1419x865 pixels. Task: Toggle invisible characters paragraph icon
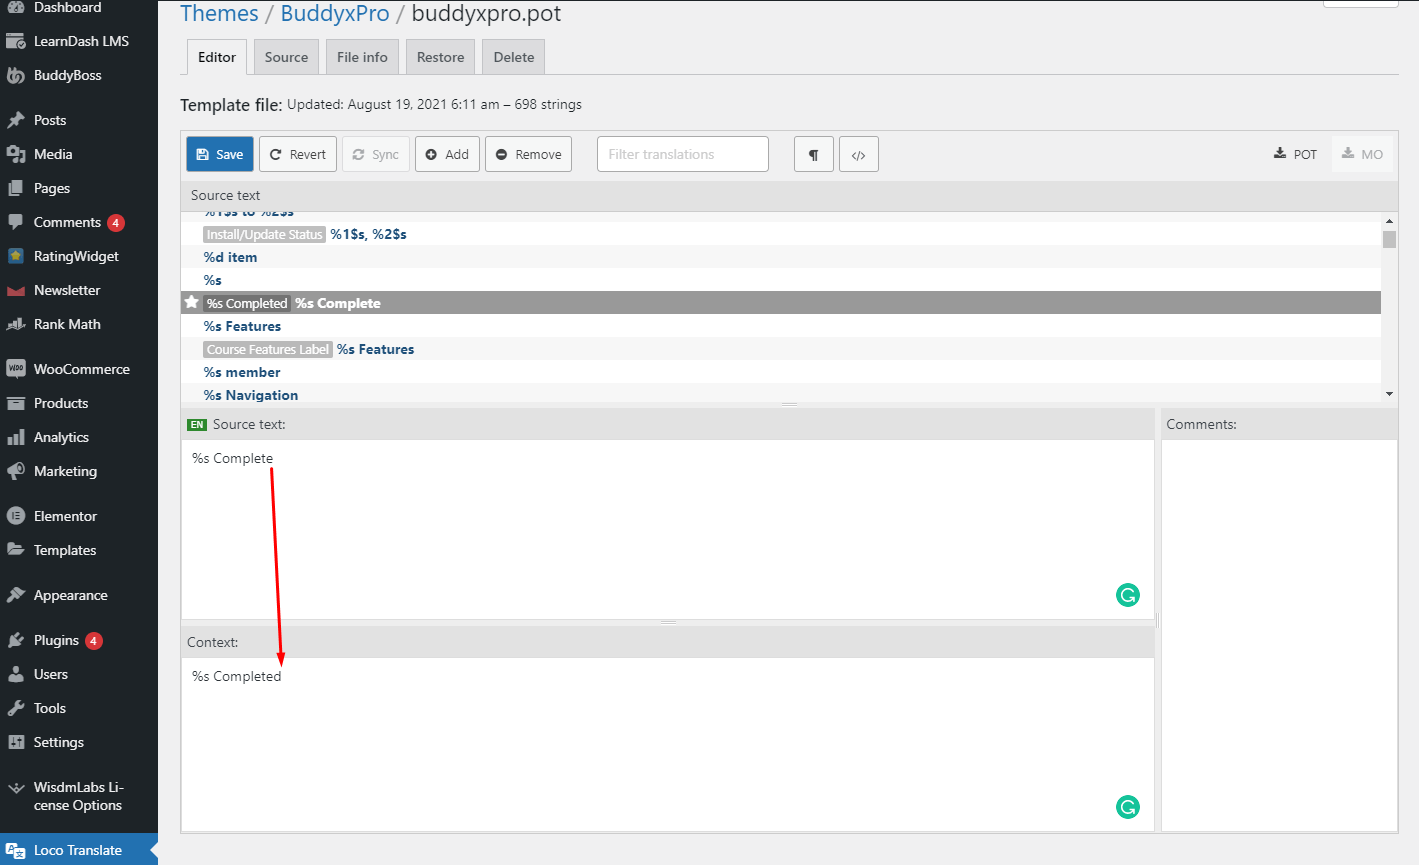tap(813, 154)
